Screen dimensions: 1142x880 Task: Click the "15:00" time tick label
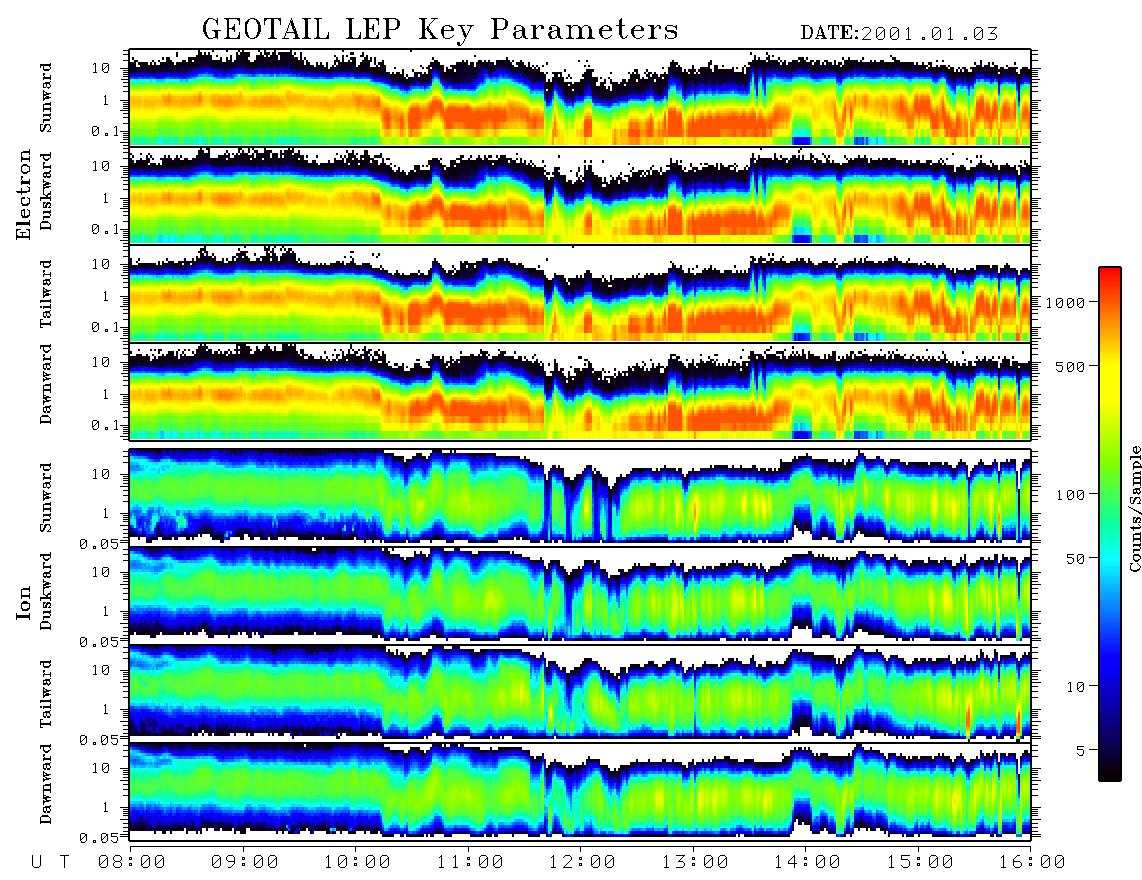point(921,863)
